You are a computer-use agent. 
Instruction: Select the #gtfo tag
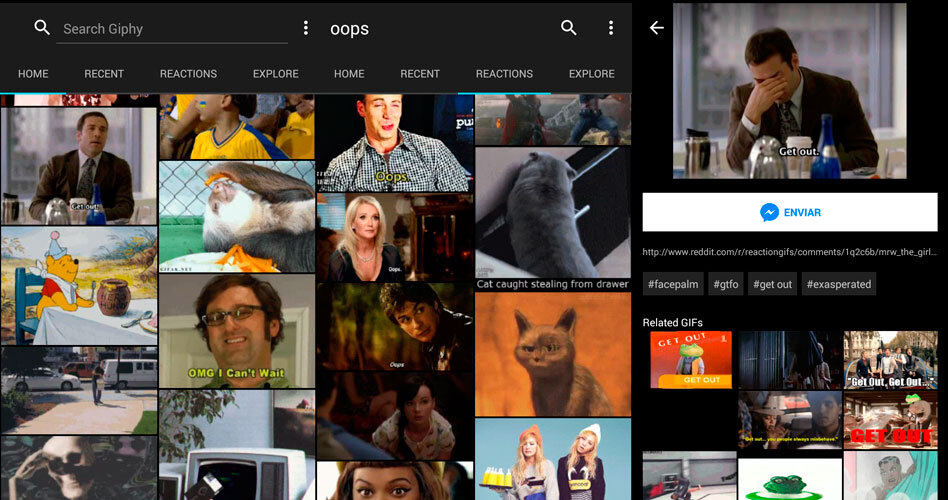click(x=725, y=284)
